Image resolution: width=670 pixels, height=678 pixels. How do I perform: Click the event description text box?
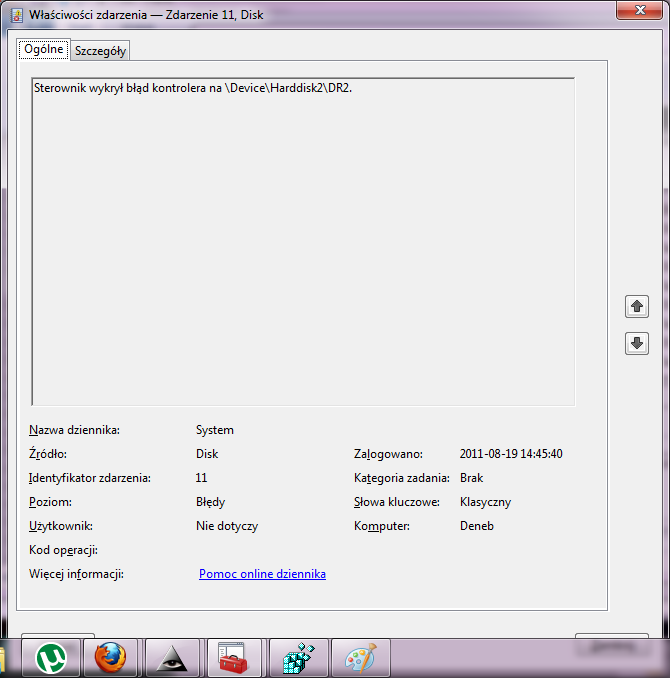click(303, 242)
